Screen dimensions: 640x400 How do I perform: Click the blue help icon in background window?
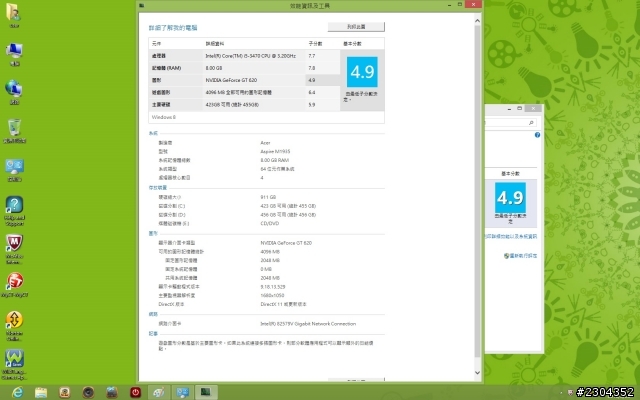coord(537,135)
